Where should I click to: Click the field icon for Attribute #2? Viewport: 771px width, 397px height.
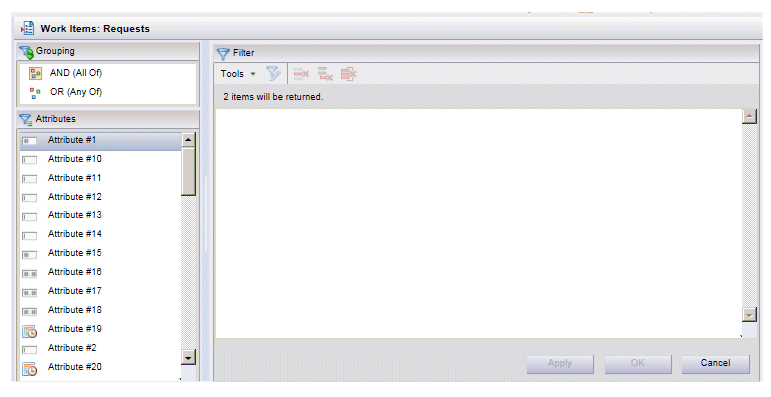coord(30,350)
